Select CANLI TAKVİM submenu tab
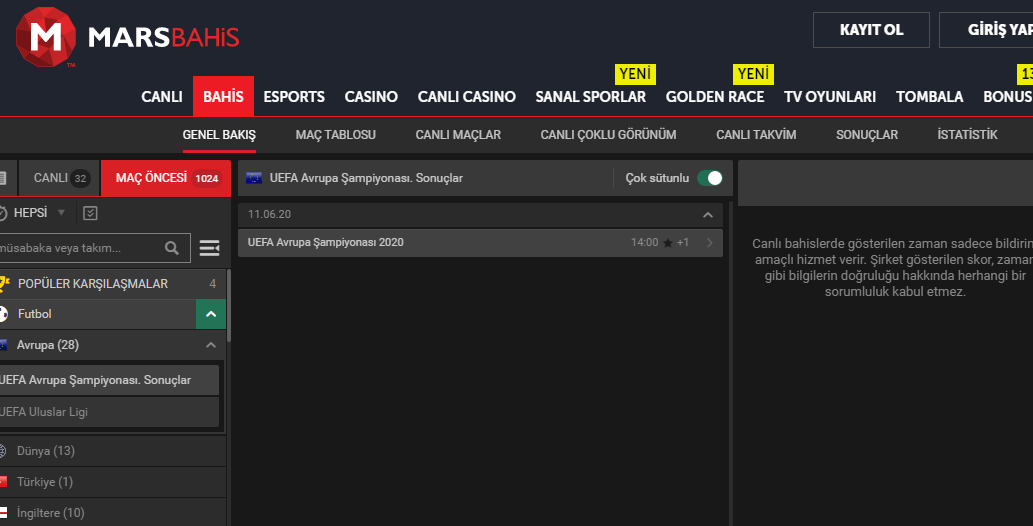Screen dimensions: 1033x526 tap(756, 135)
